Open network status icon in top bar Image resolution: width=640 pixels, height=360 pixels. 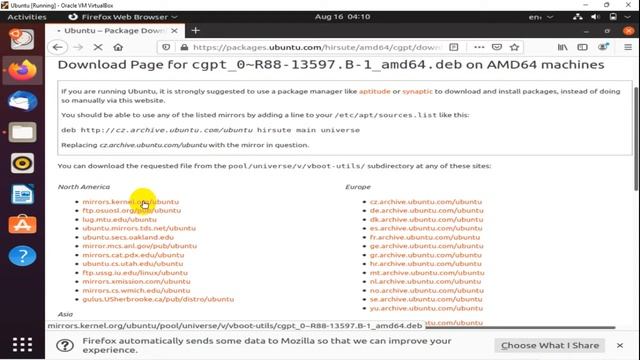[577, 17]
